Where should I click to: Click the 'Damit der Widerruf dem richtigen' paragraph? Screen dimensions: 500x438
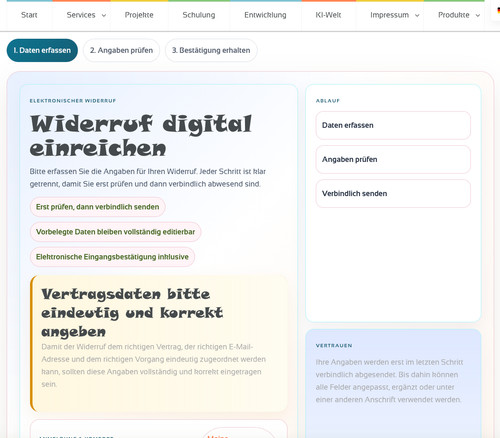[154, 365]
